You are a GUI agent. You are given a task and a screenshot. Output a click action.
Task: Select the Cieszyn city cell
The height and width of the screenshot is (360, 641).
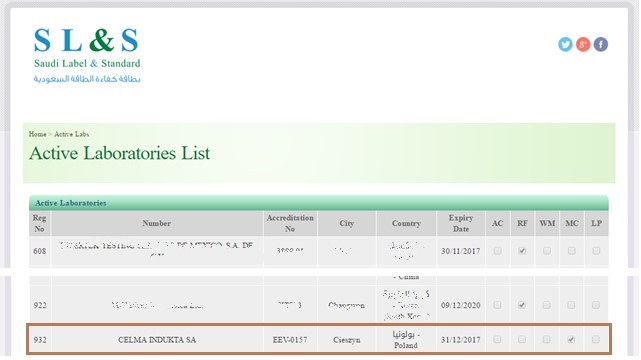click(x=347, y=340)
